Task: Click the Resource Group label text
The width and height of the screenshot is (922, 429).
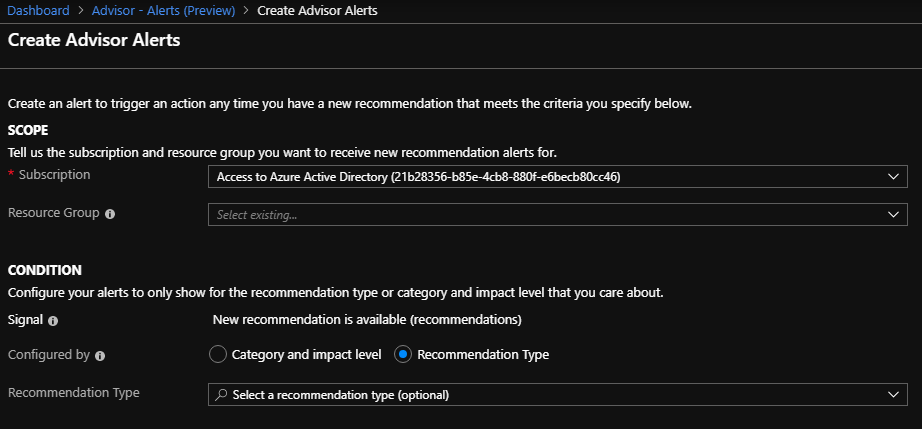Action: coord(53,213)
